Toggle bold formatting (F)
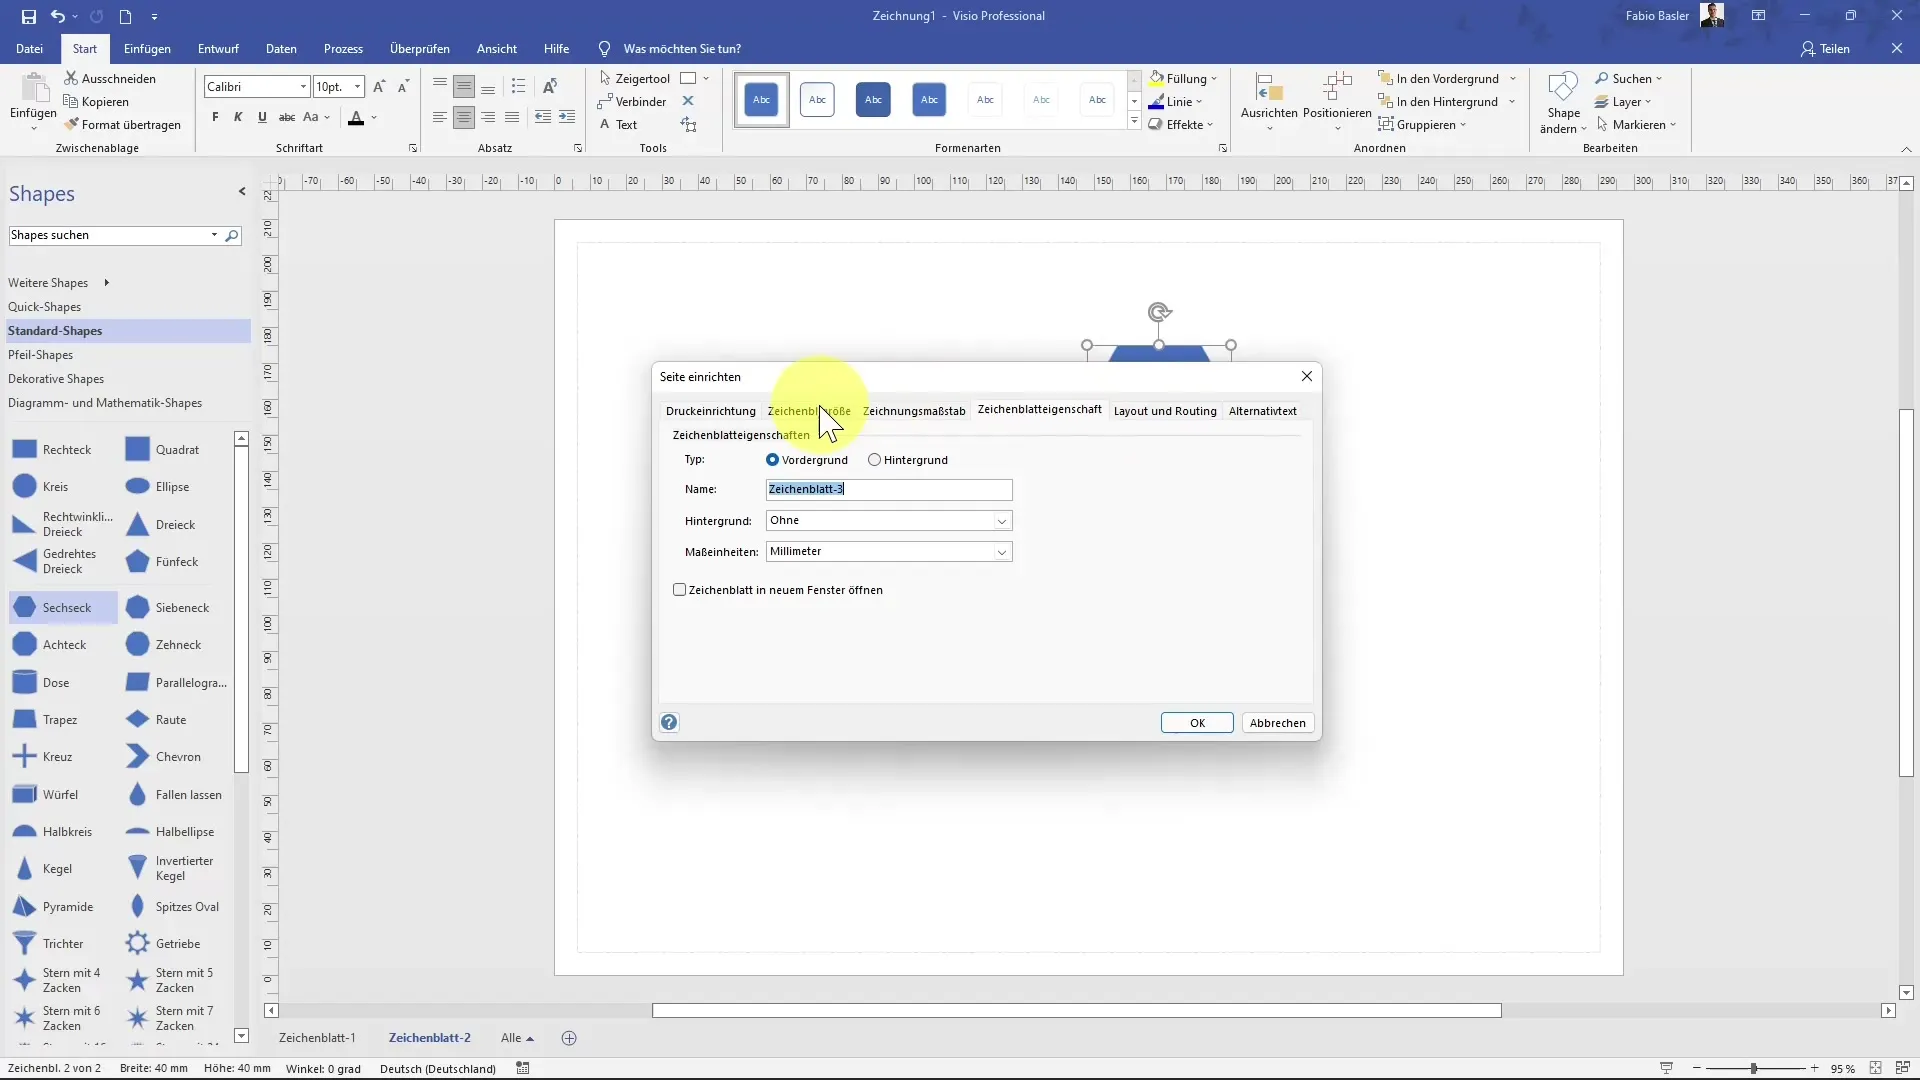 click(215, 117)
